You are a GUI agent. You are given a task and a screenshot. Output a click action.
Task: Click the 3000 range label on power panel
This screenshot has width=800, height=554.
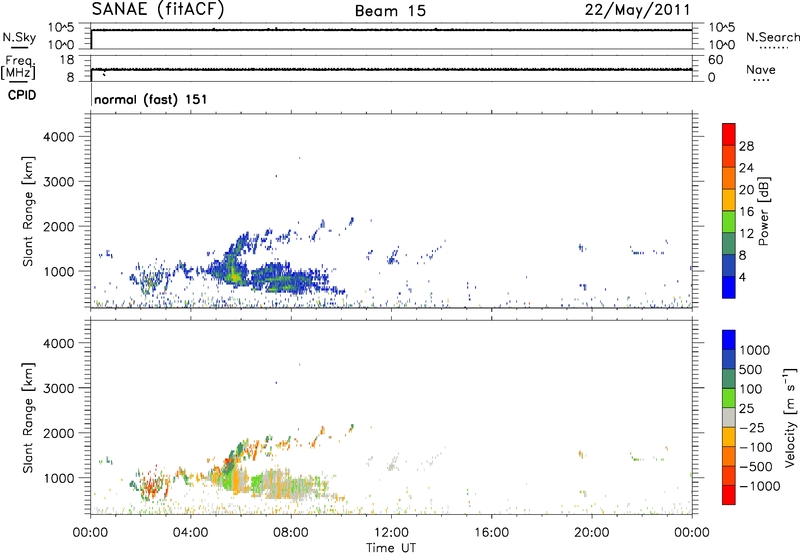click(x=58, y=182)
